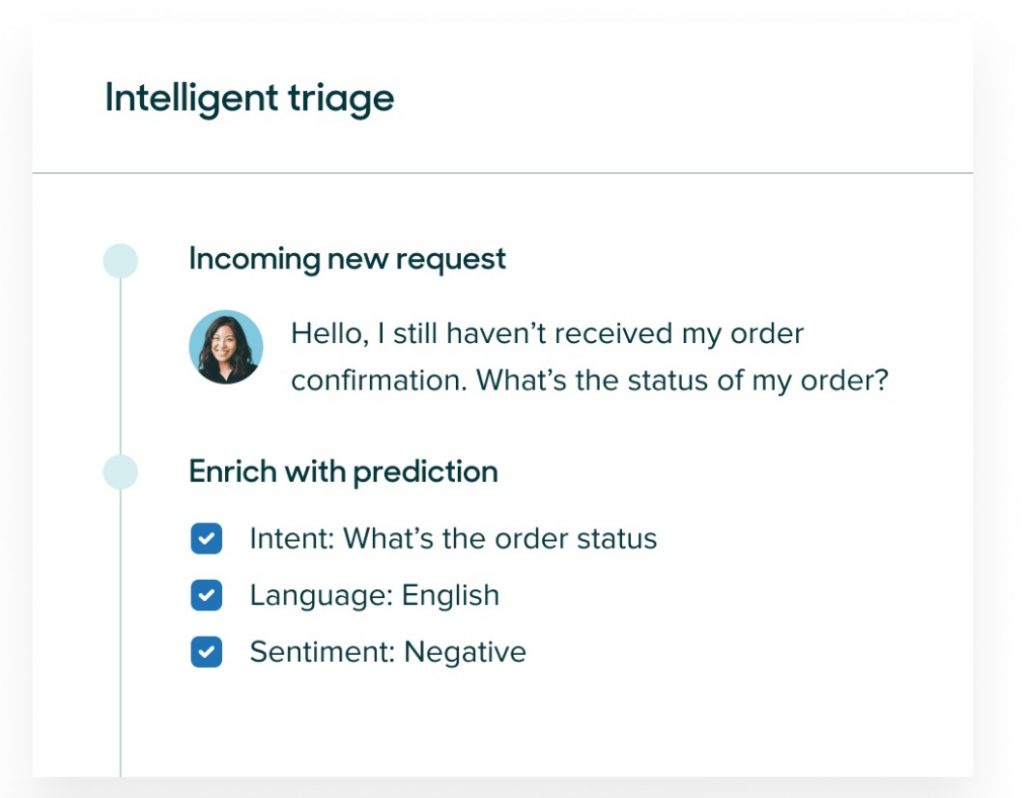This screenshot has width=1024, height=798.
Task: Click the "English" language value
Action: [450, 595]
